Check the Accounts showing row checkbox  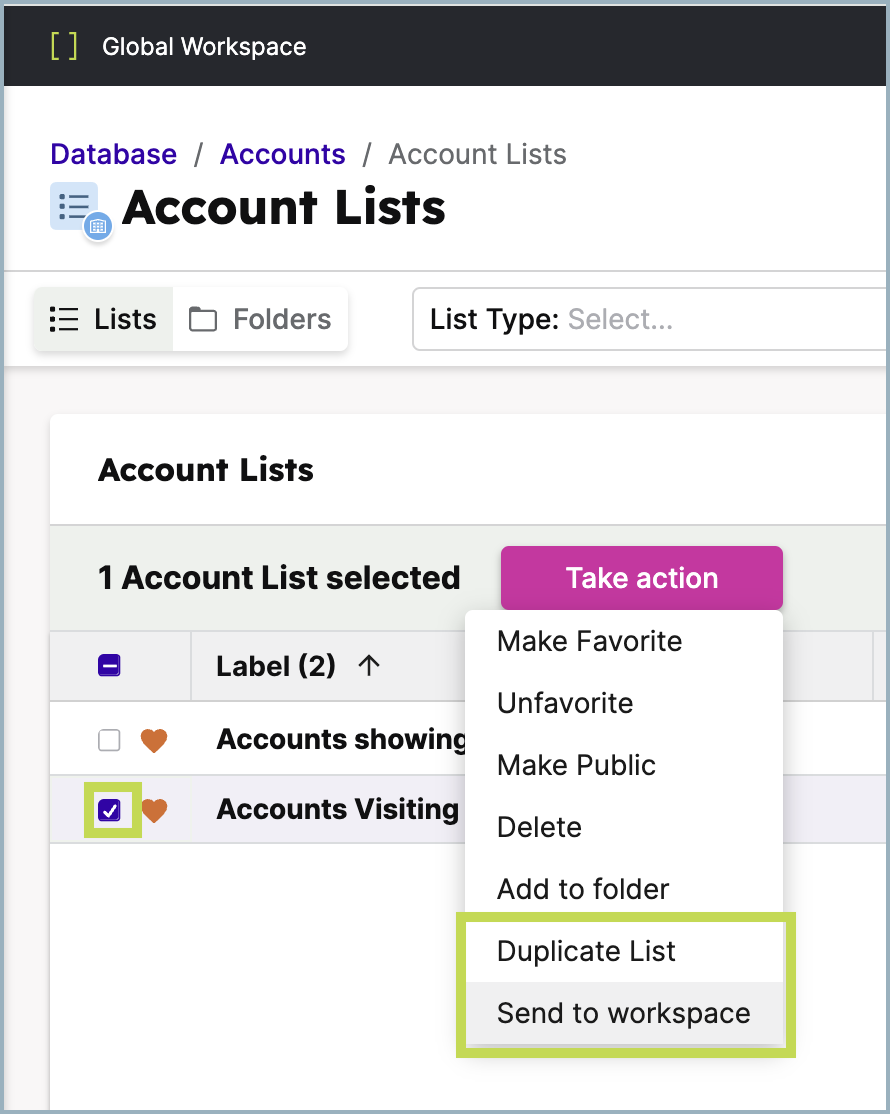109,740
